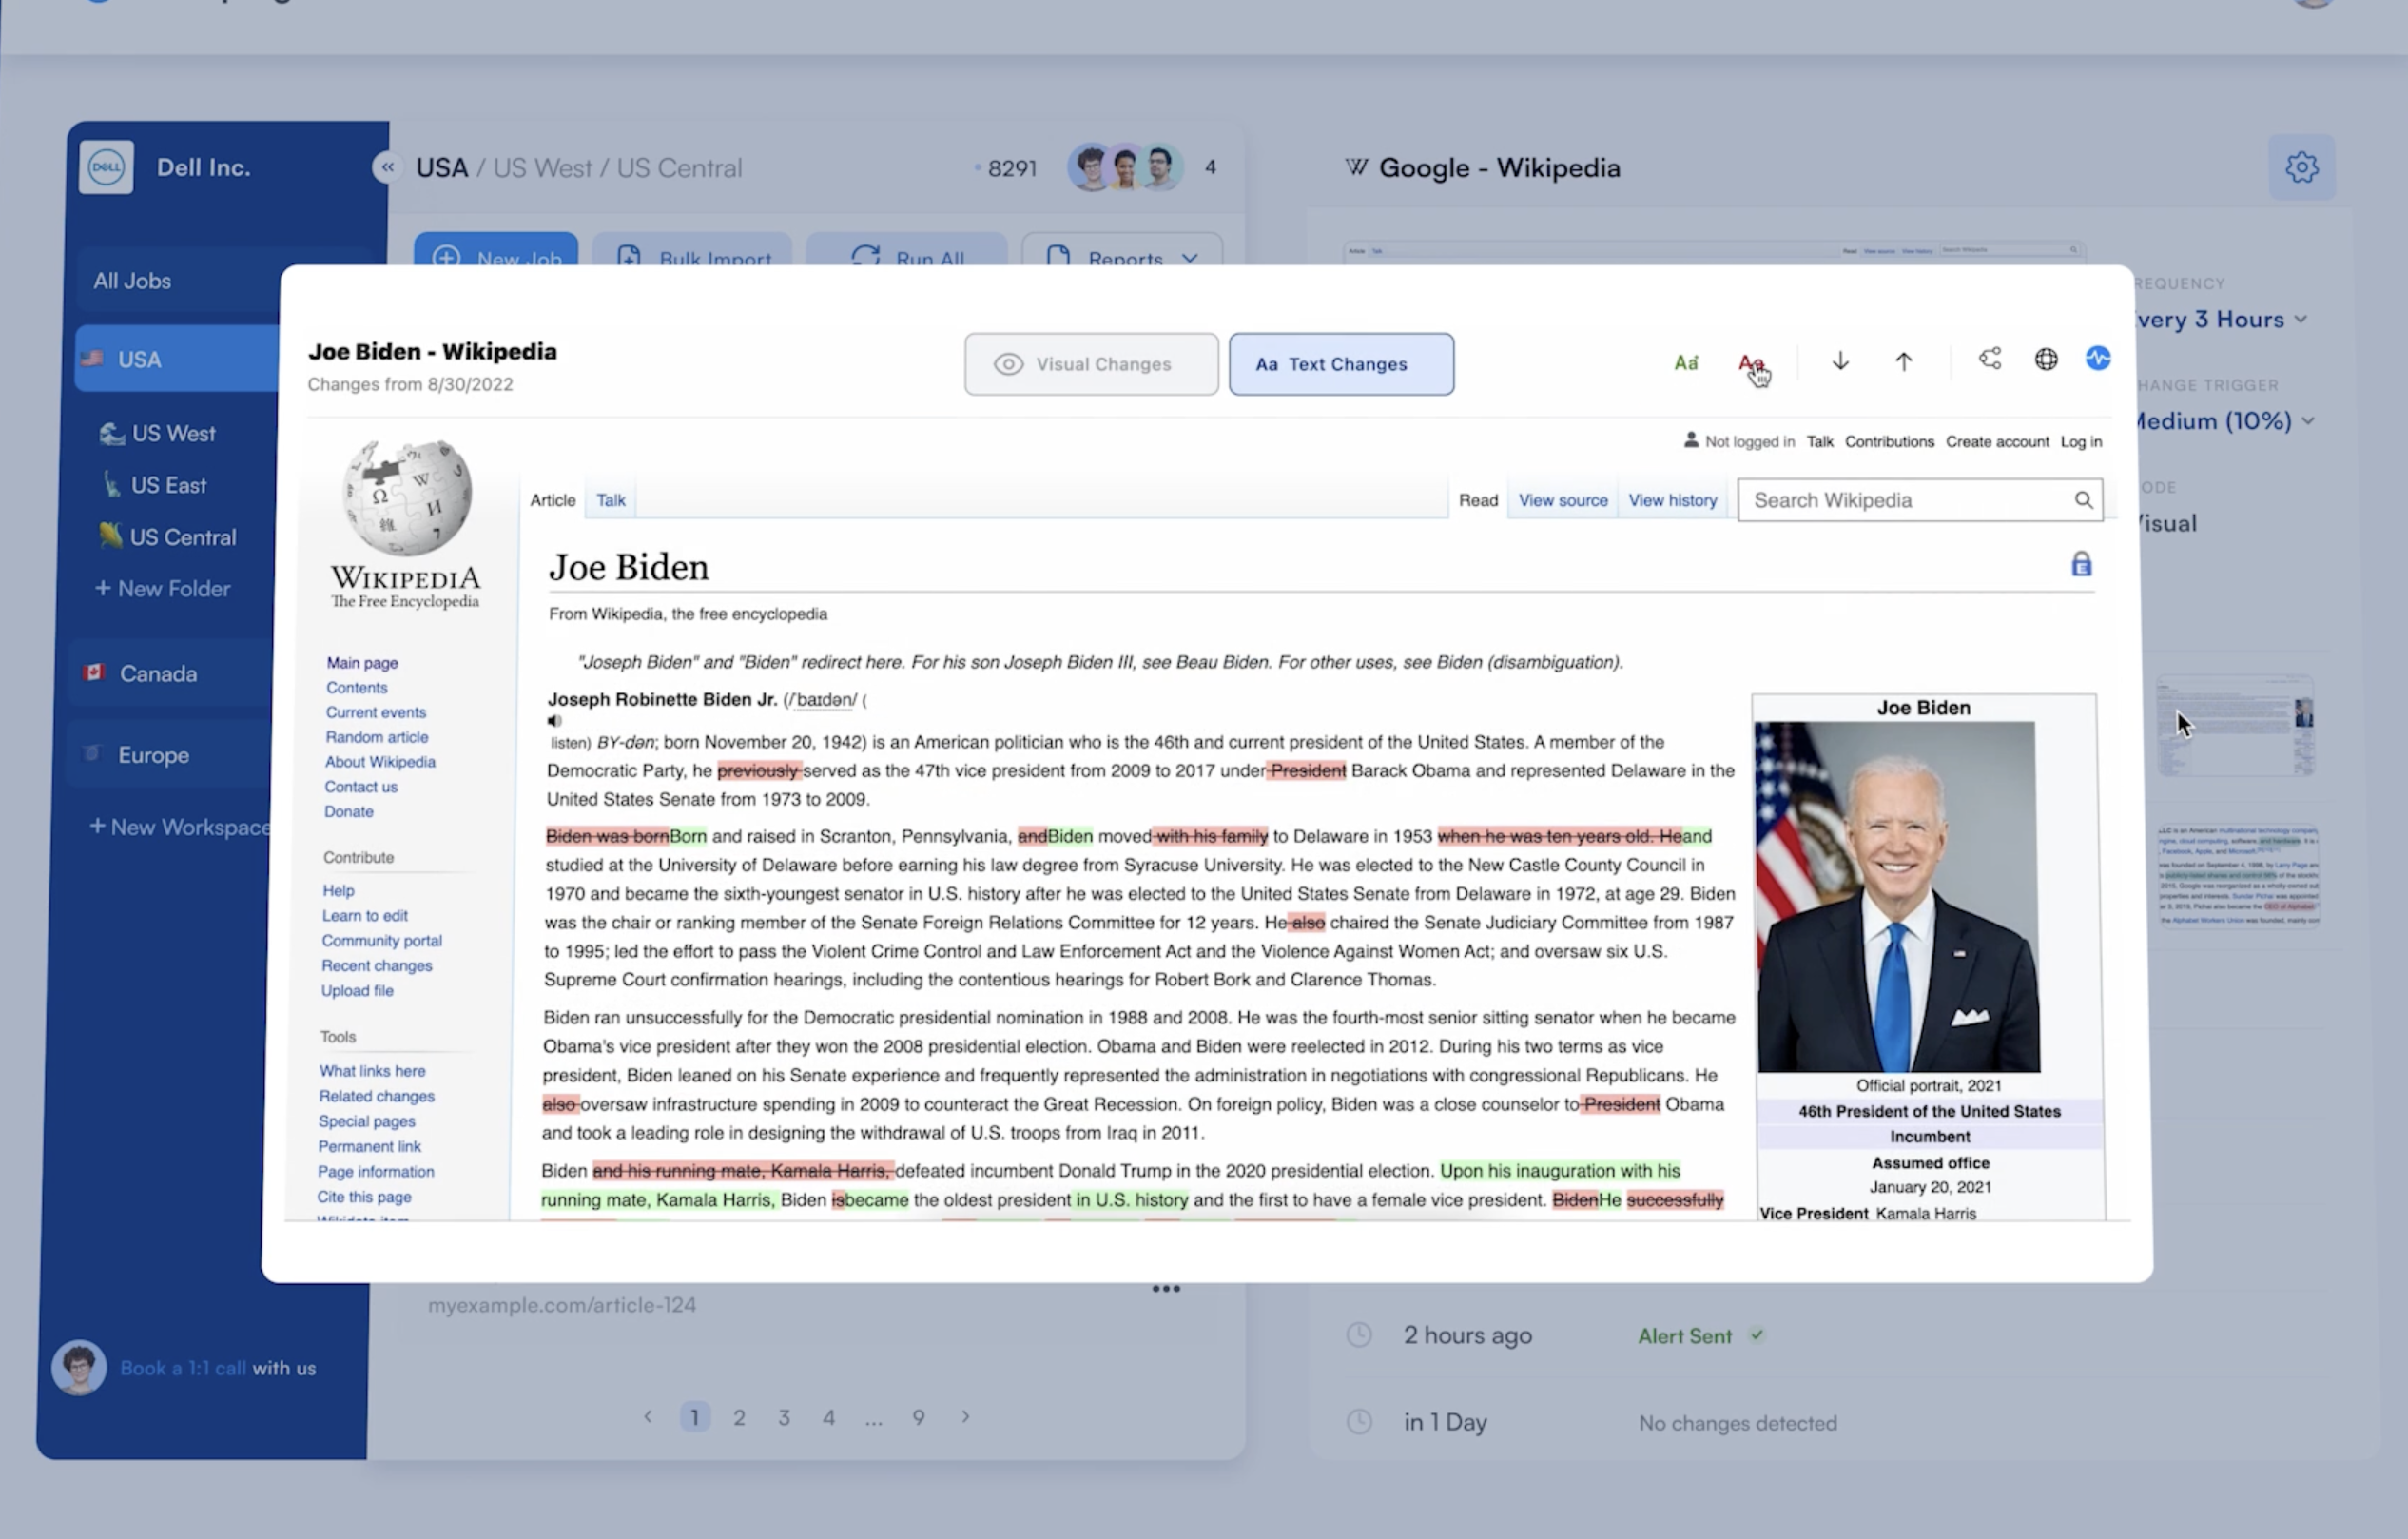
Task: Click the share nodes icon
Action: pos(1990,359)
